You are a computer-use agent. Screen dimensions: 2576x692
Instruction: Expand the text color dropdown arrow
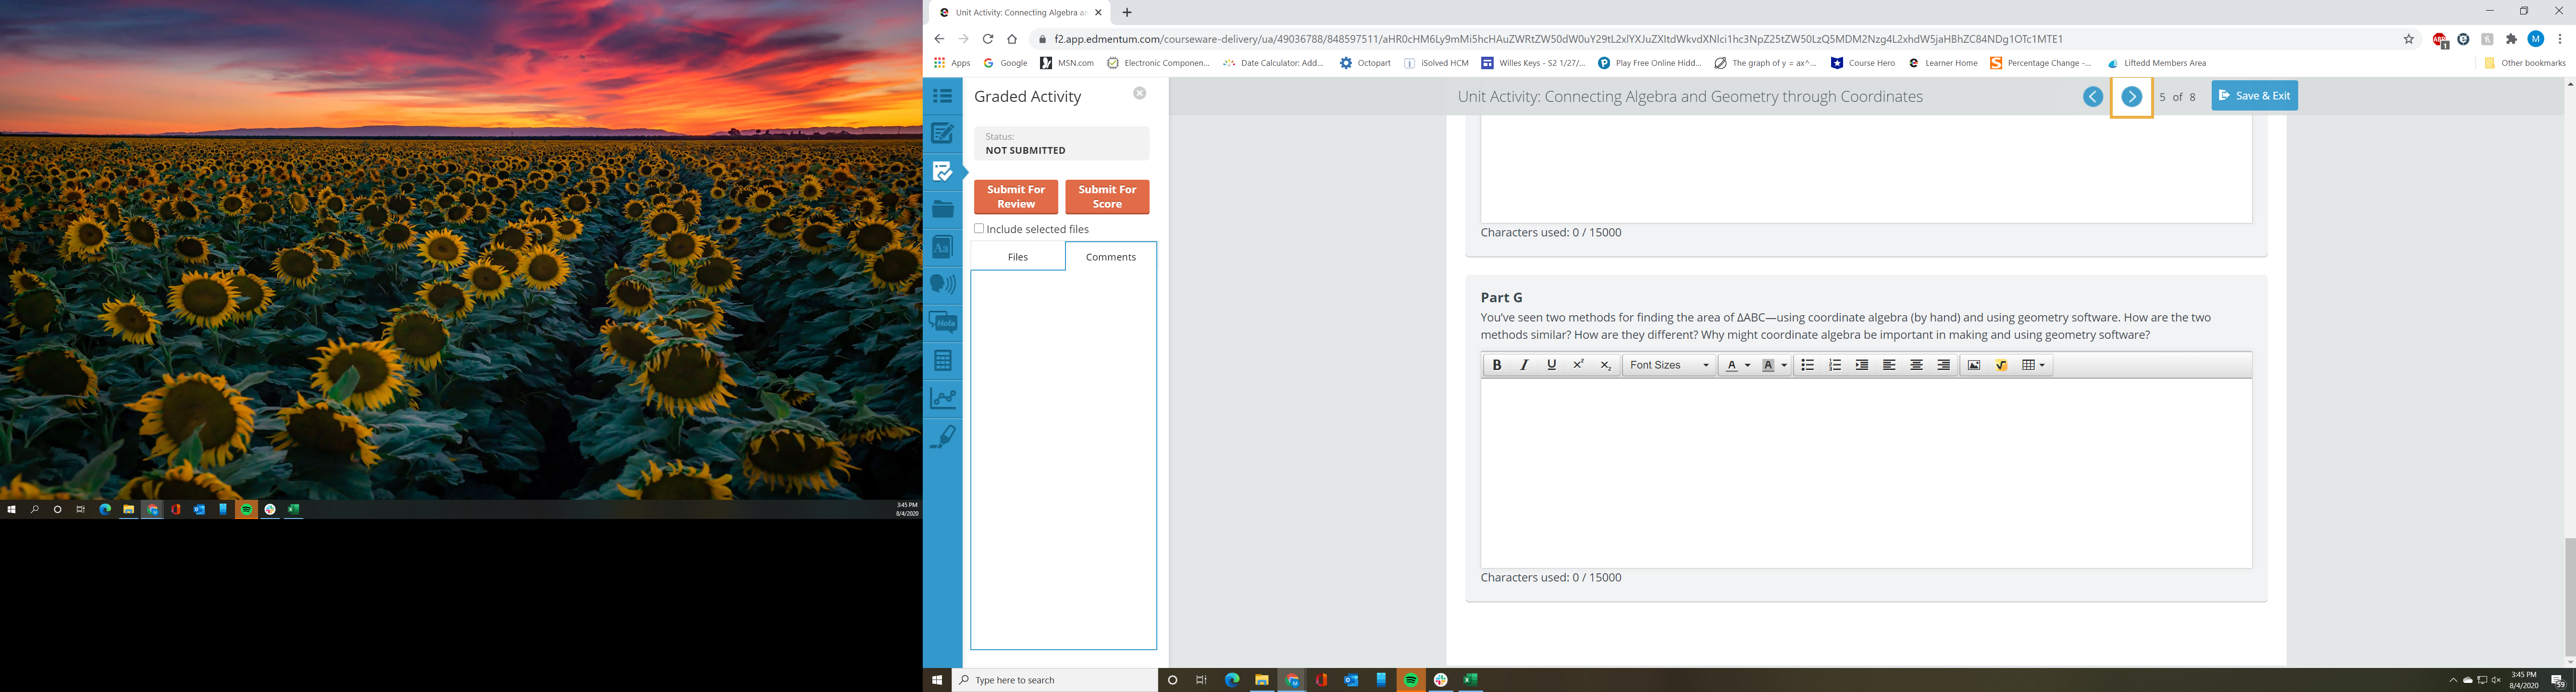[x=1748, y=365]
